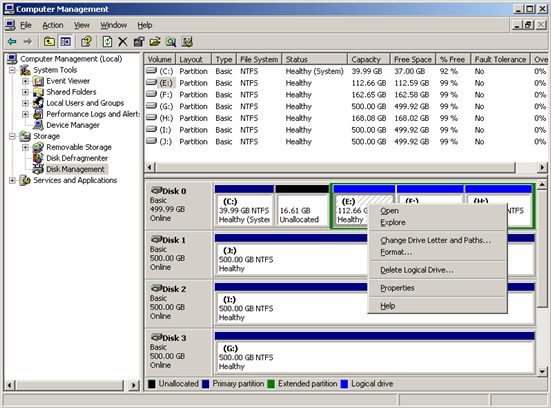Expand the Local Users and Groups node
551x408 pixels.
click(25, 103)
